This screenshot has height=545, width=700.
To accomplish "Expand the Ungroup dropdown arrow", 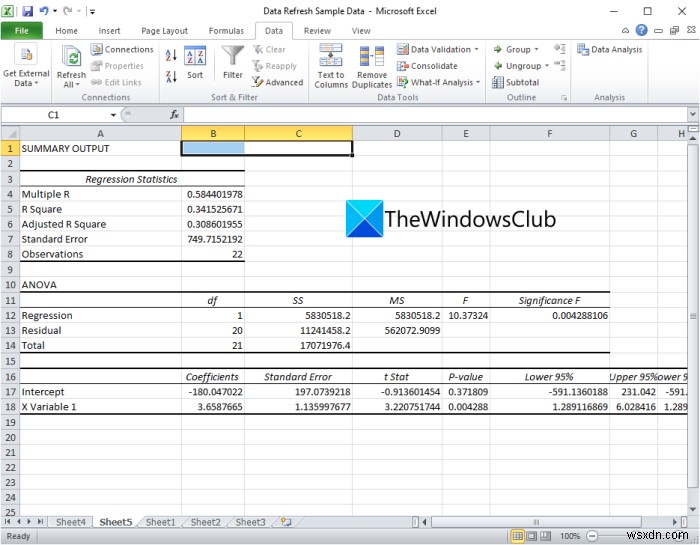I will tap(547, 66).
